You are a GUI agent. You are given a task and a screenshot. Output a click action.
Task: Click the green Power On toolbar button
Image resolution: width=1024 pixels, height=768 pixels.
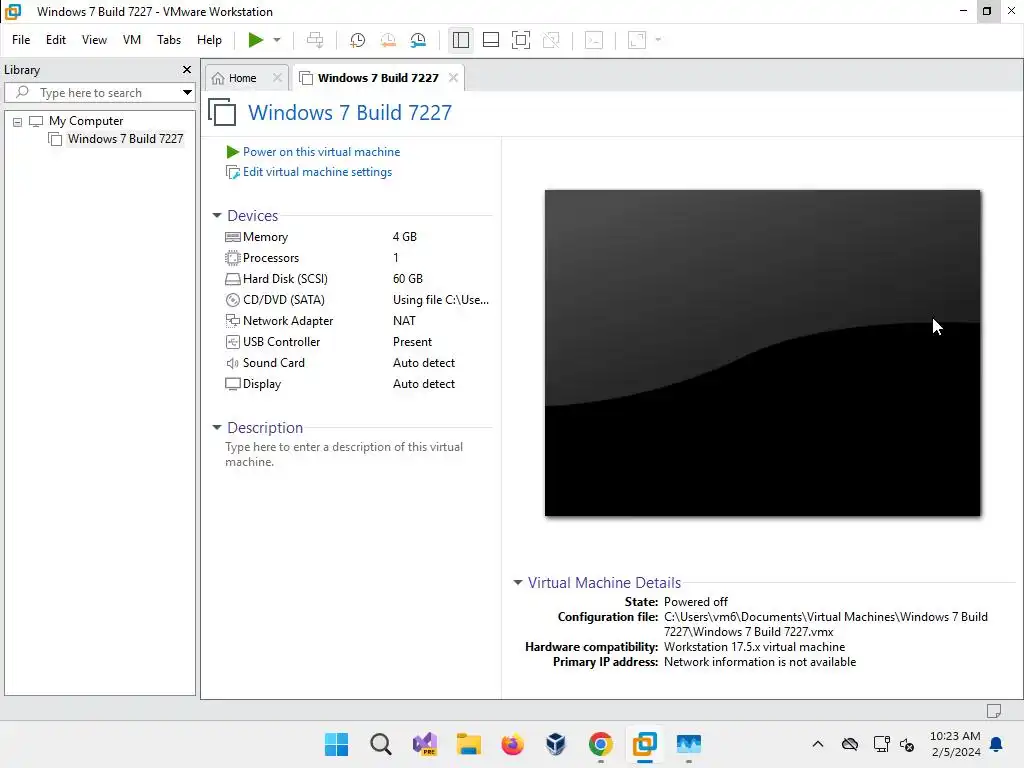coord(255,40)
